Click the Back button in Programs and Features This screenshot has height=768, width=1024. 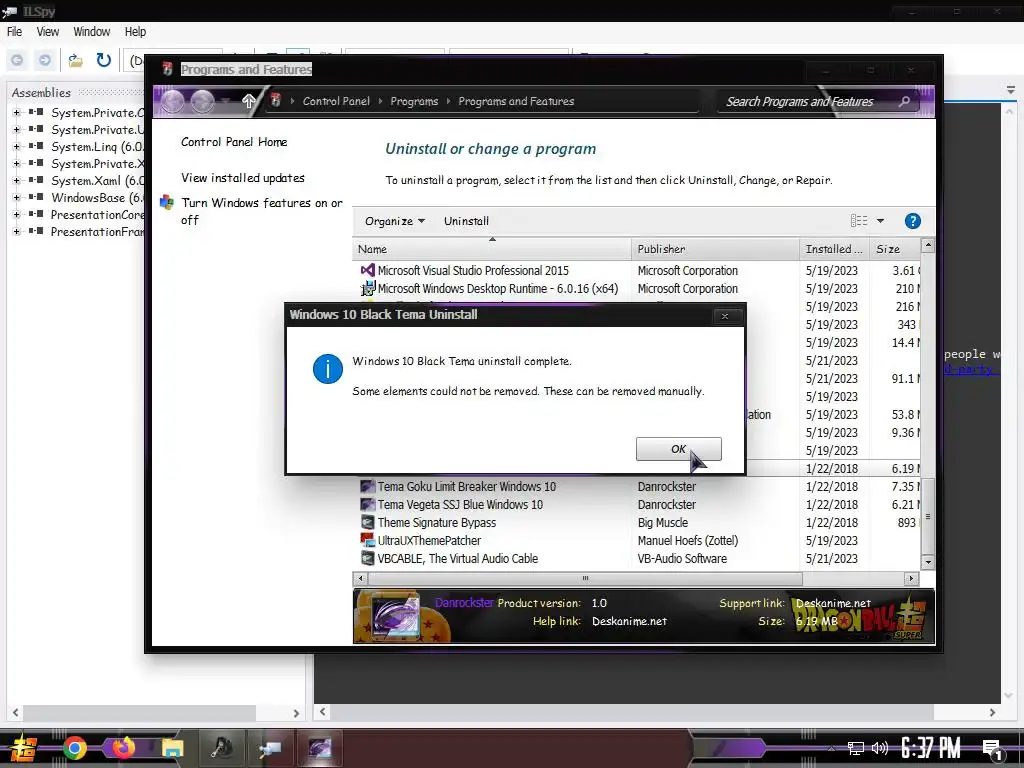click(x=173, y=101)
